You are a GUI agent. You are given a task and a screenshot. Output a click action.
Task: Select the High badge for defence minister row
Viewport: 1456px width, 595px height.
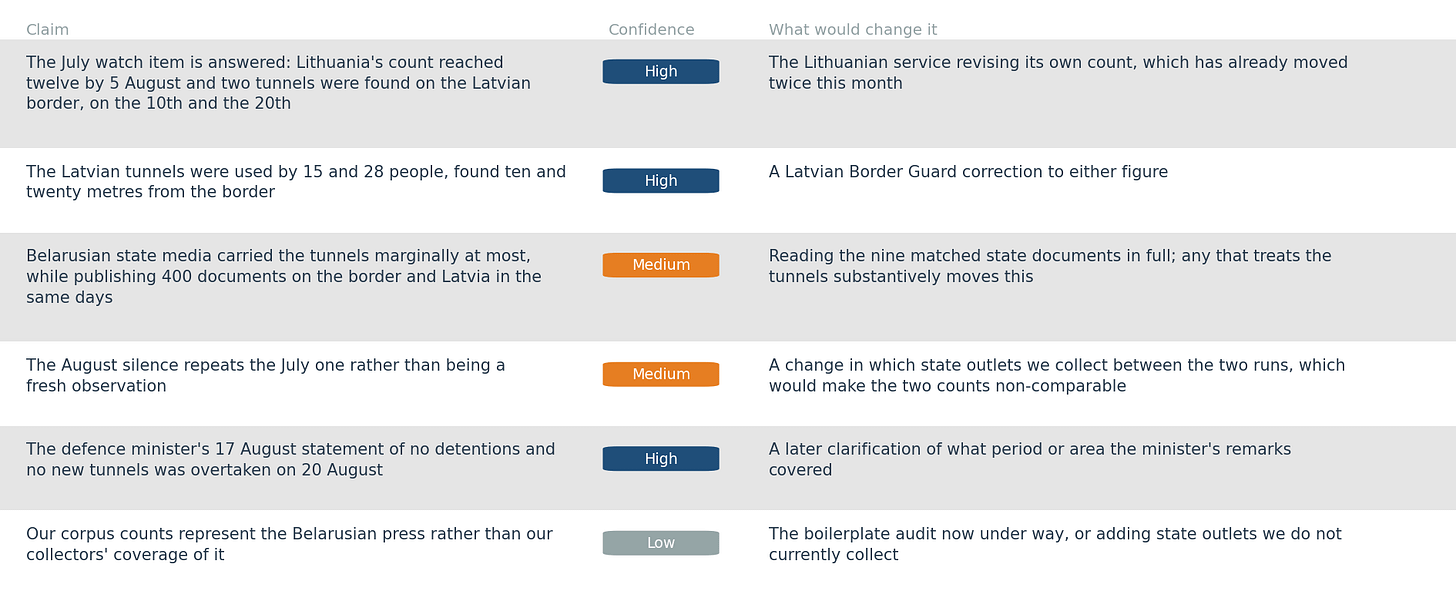(661, 459)
